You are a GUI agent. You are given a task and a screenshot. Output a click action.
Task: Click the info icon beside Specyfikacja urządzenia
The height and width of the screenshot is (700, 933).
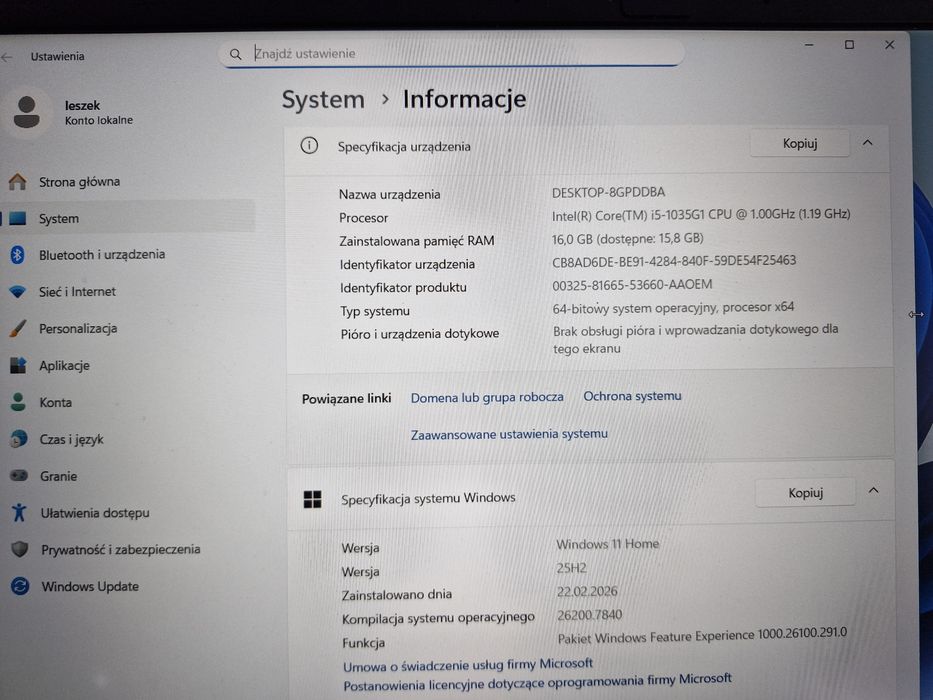tap(309, 146)
